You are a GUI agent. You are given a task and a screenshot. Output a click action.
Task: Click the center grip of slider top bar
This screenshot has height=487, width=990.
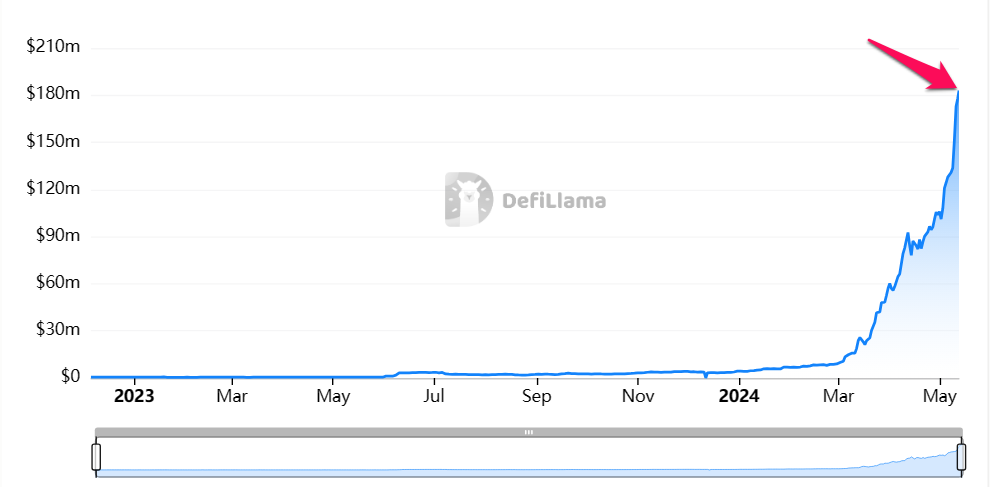click(529, 432)
